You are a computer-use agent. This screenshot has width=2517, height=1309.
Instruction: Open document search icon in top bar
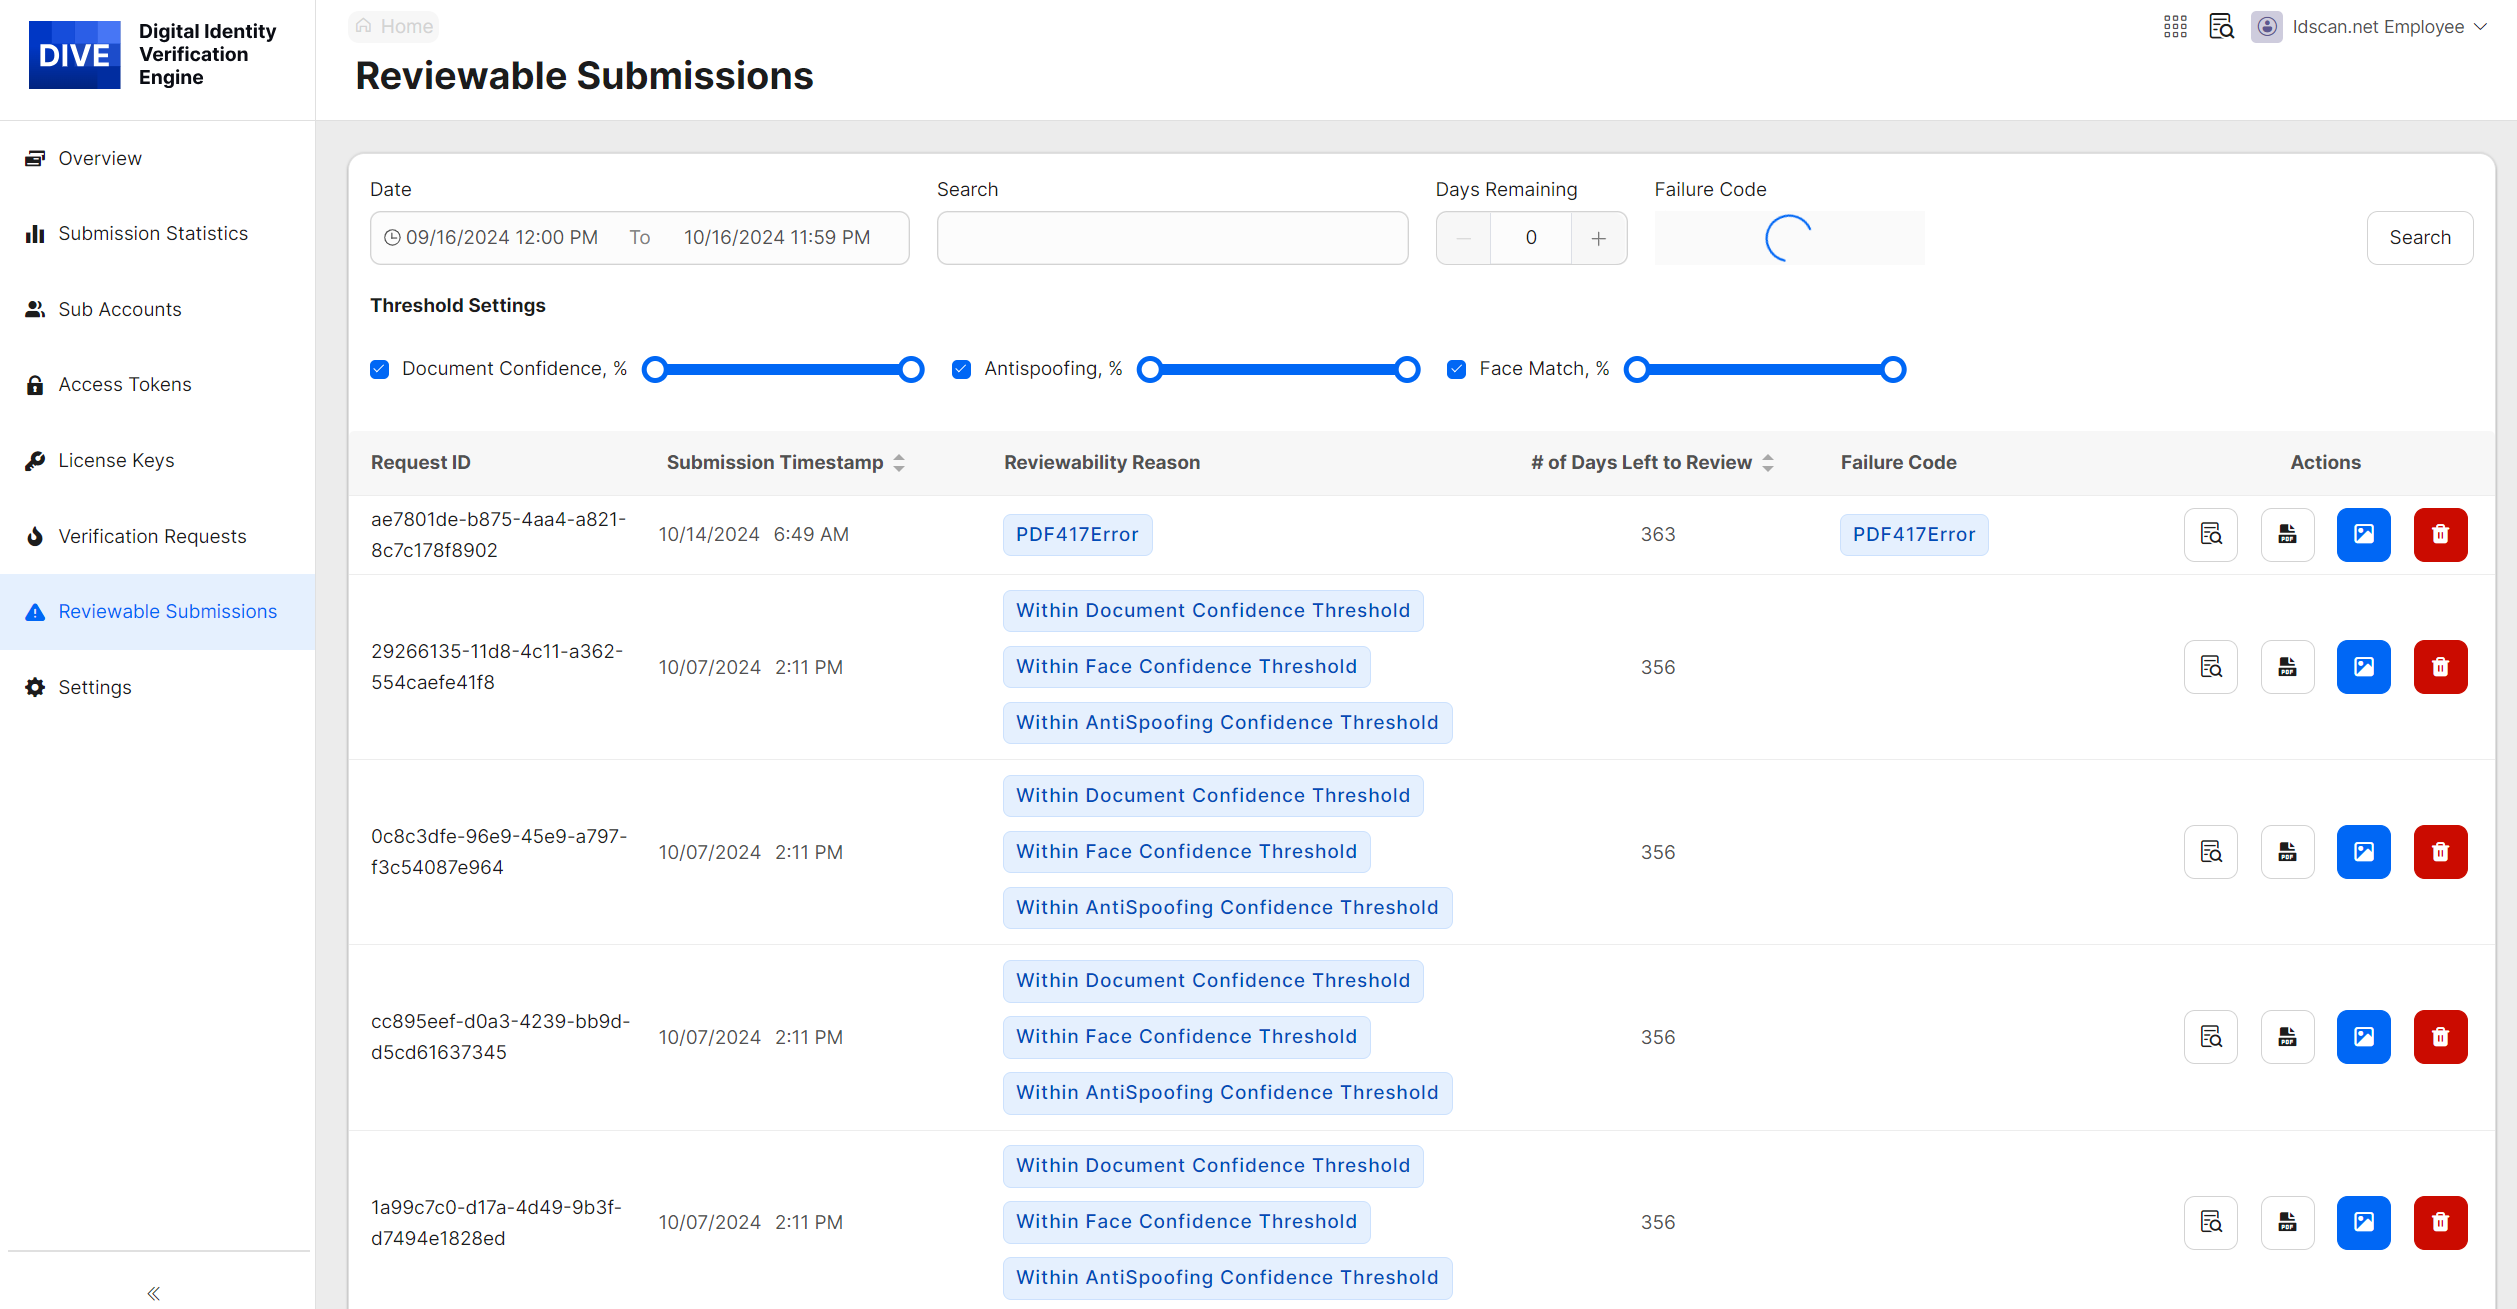pos(2221,27)
